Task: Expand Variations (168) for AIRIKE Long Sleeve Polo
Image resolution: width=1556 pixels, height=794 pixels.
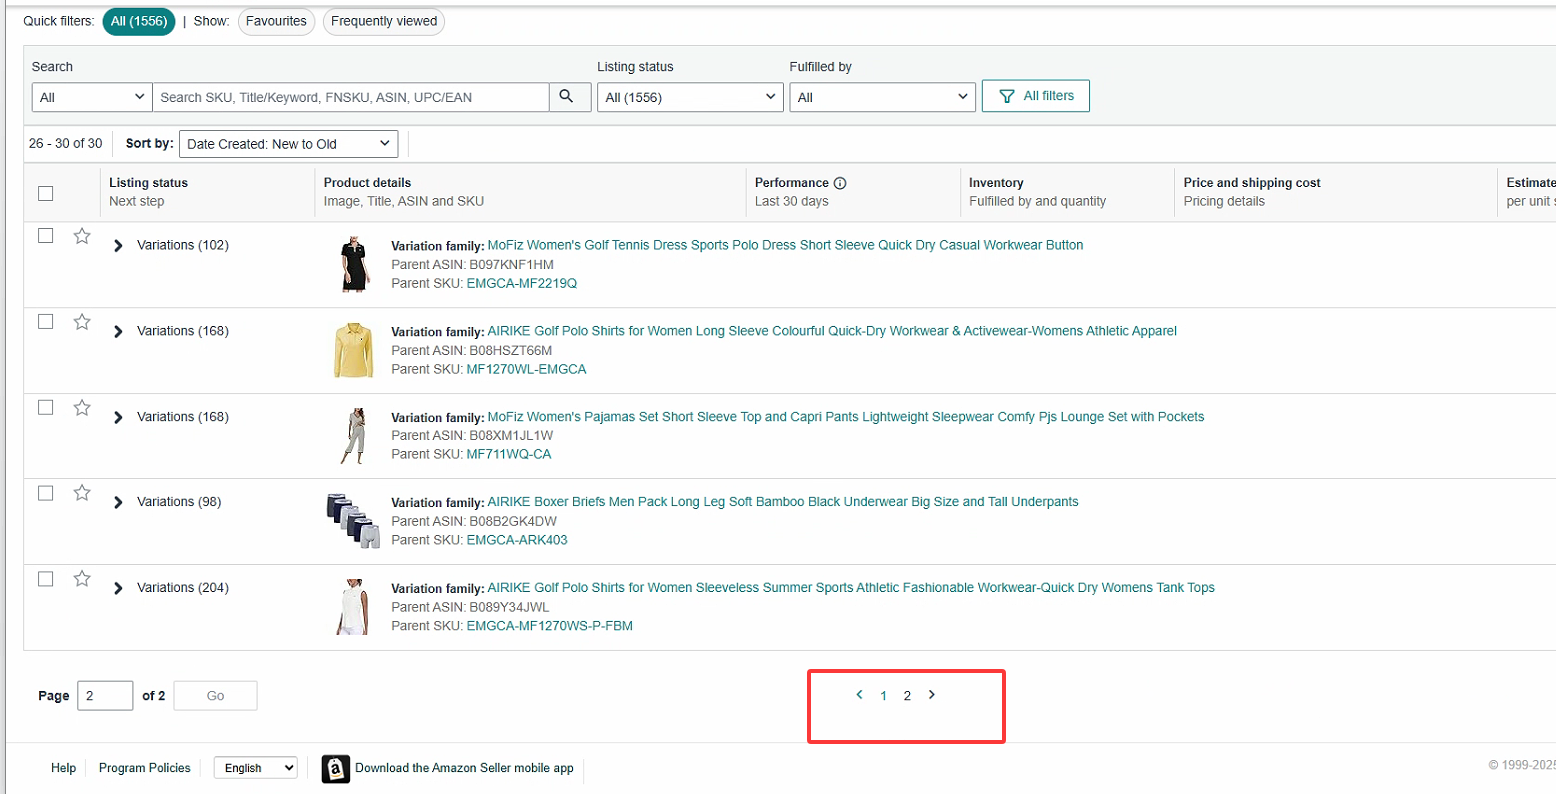Action: click(118, 332)
